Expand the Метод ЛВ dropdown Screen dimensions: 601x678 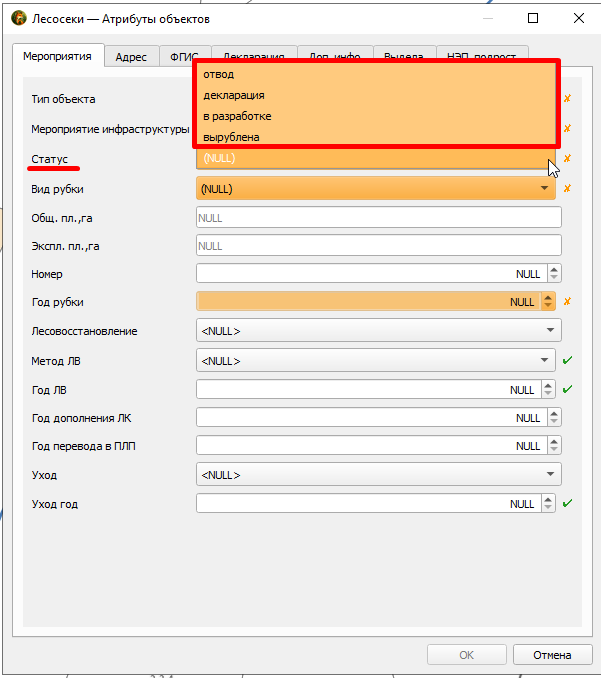[376, 361]
